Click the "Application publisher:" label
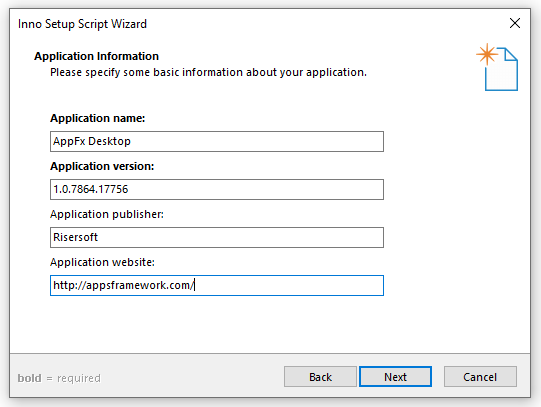Screen dimensions: 541x407 (x=107, y=214)
